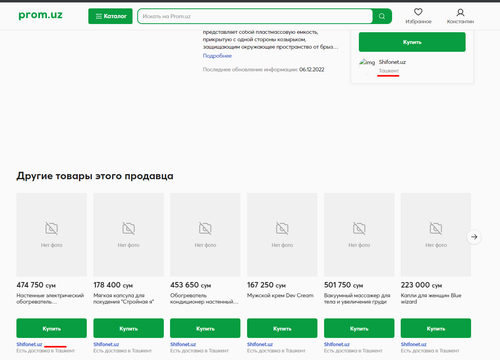Open the thumbnail of the 167 250 сум product
The image size is (500, 360).
pyautogui.click(x=282, y=235)
